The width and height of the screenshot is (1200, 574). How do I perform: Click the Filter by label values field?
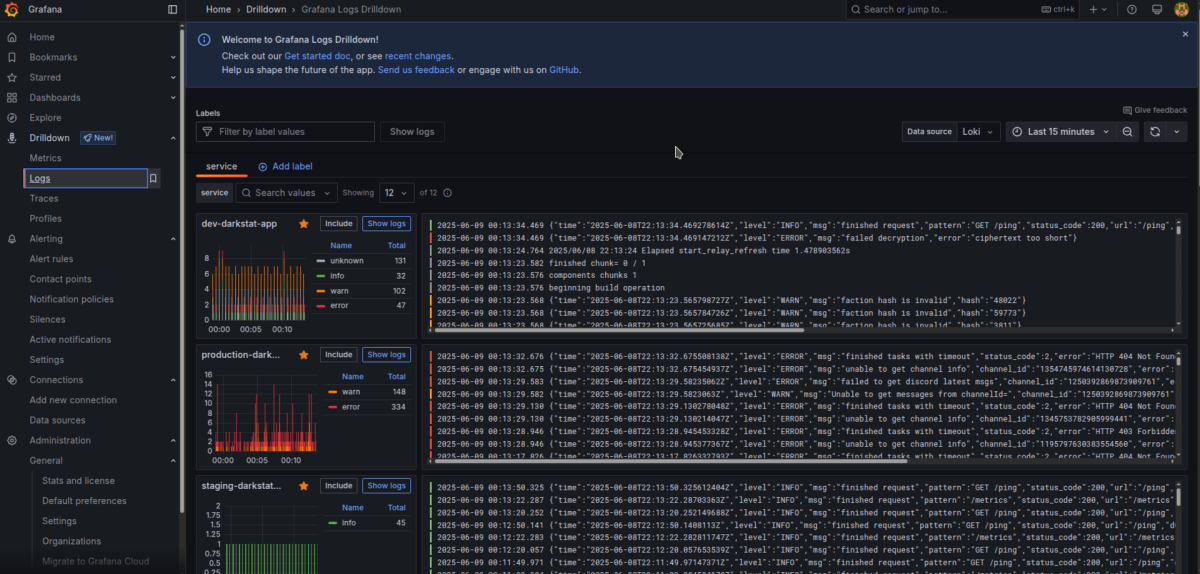[x=285, y=132]
